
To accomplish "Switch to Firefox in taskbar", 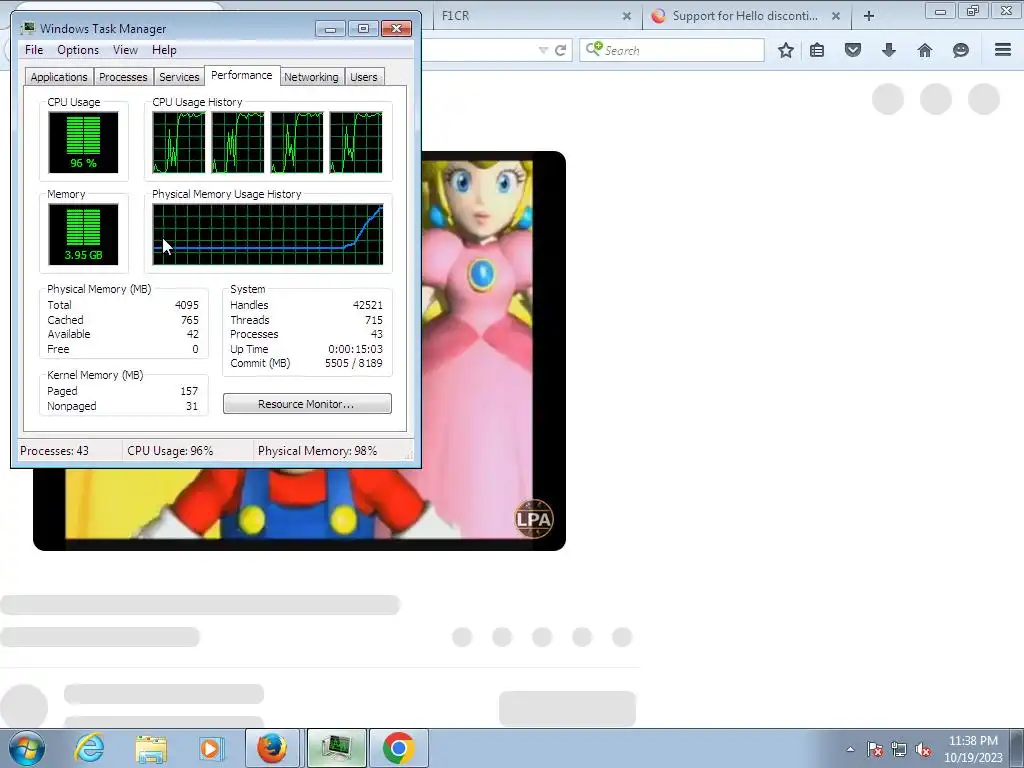I will (x=272, y=748).
